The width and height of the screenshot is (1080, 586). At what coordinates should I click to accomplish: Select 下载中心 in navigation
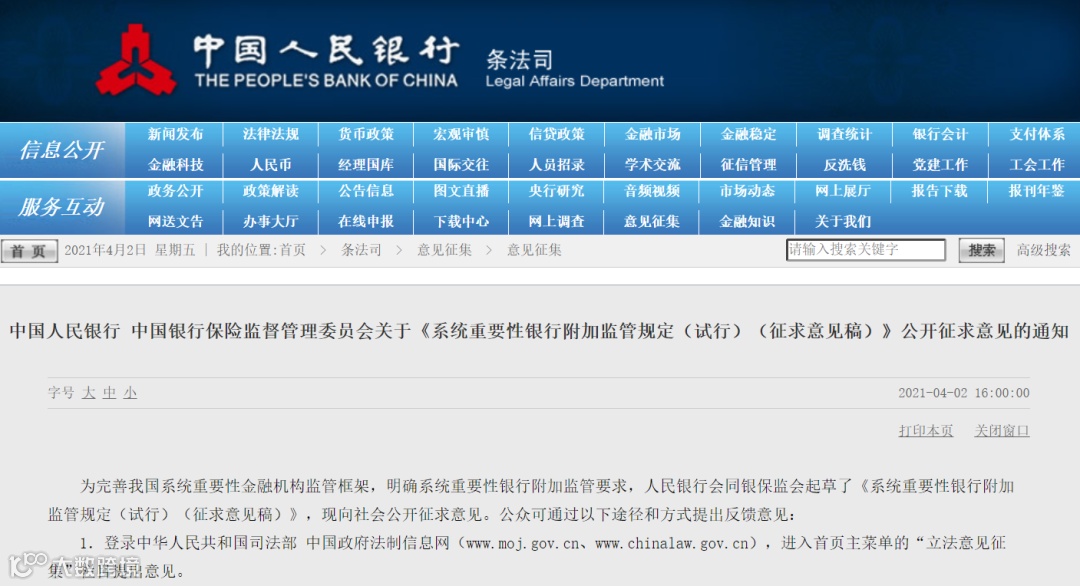461,221
